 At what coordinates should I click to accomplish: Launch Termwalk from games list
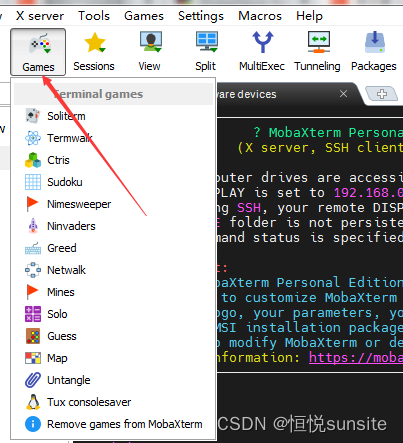pyautogui.click(x=113, y=138)
